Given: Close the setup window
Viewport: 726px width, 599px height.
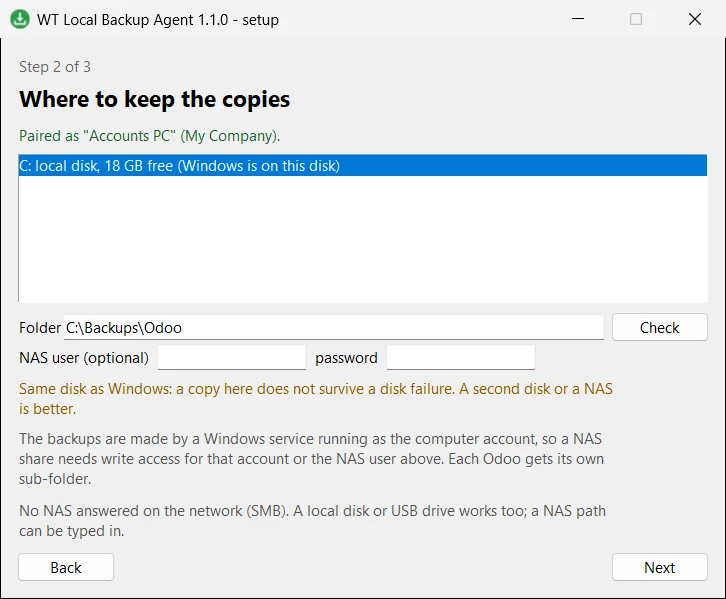Looking at the screenshot, I should (x=695, y=19).
